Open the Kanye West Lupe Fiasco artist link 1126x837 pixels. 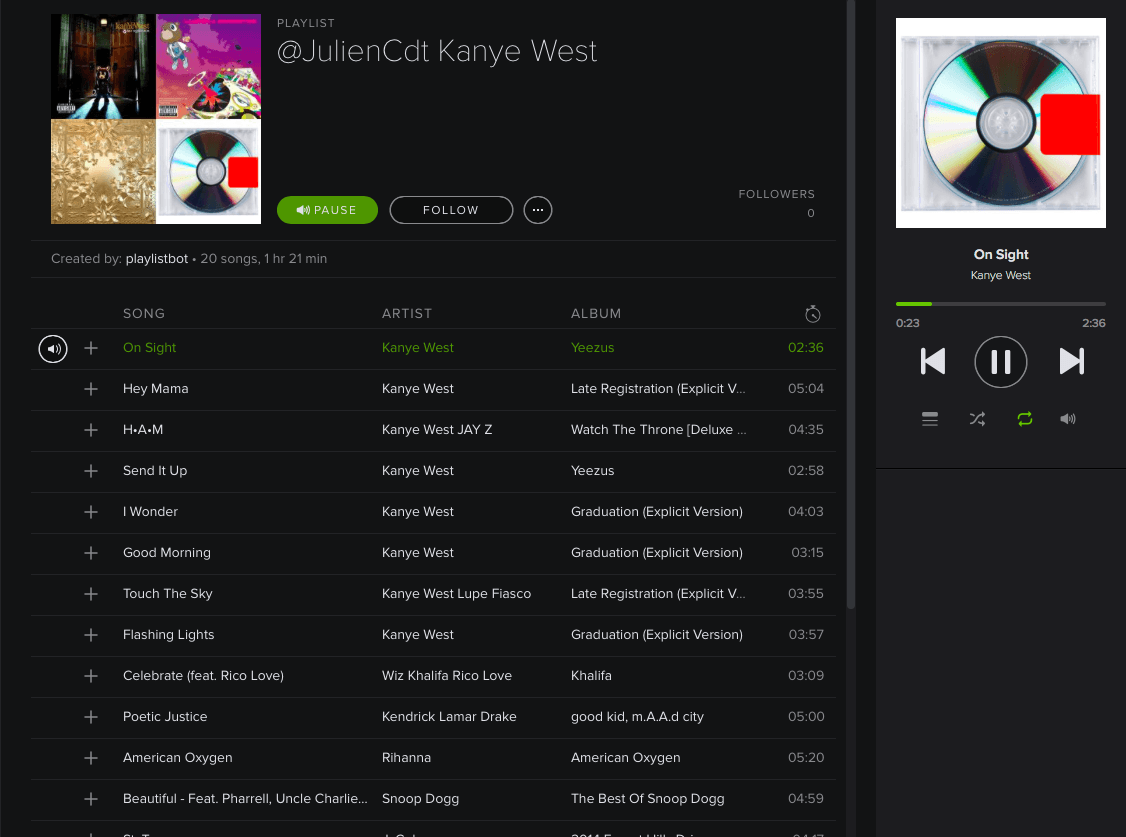[x=456, y=594]
